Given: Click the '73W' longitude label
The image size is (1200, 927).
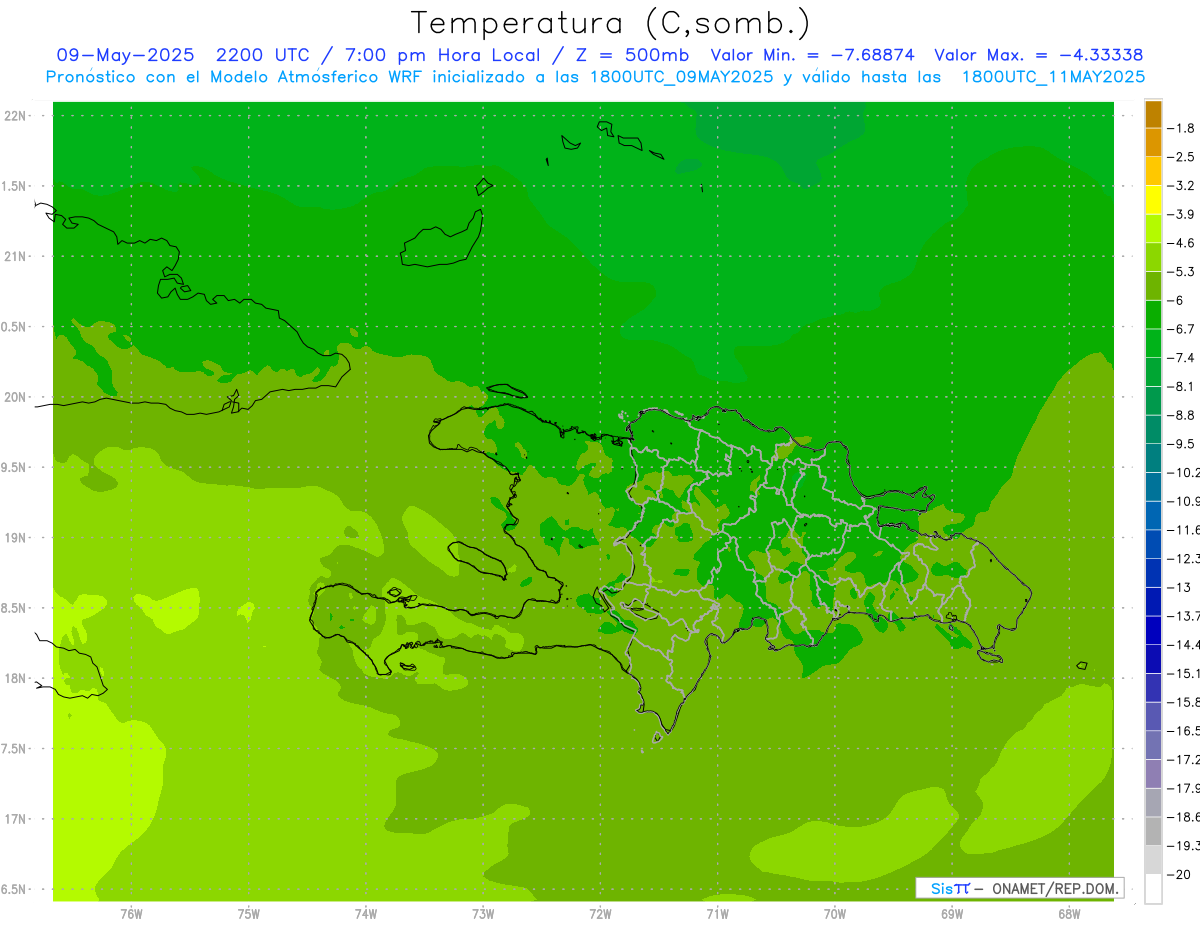Looking at the screenshot, I should 483,913.
